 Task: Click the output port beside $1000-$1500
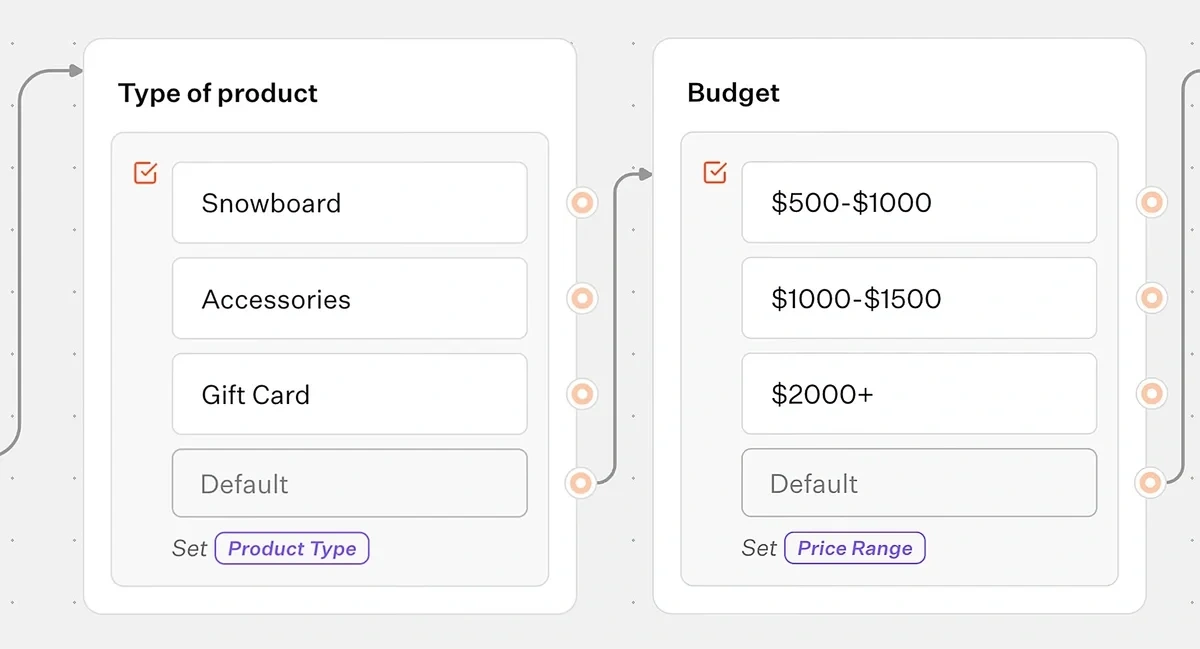click(x=1151, y=297)
